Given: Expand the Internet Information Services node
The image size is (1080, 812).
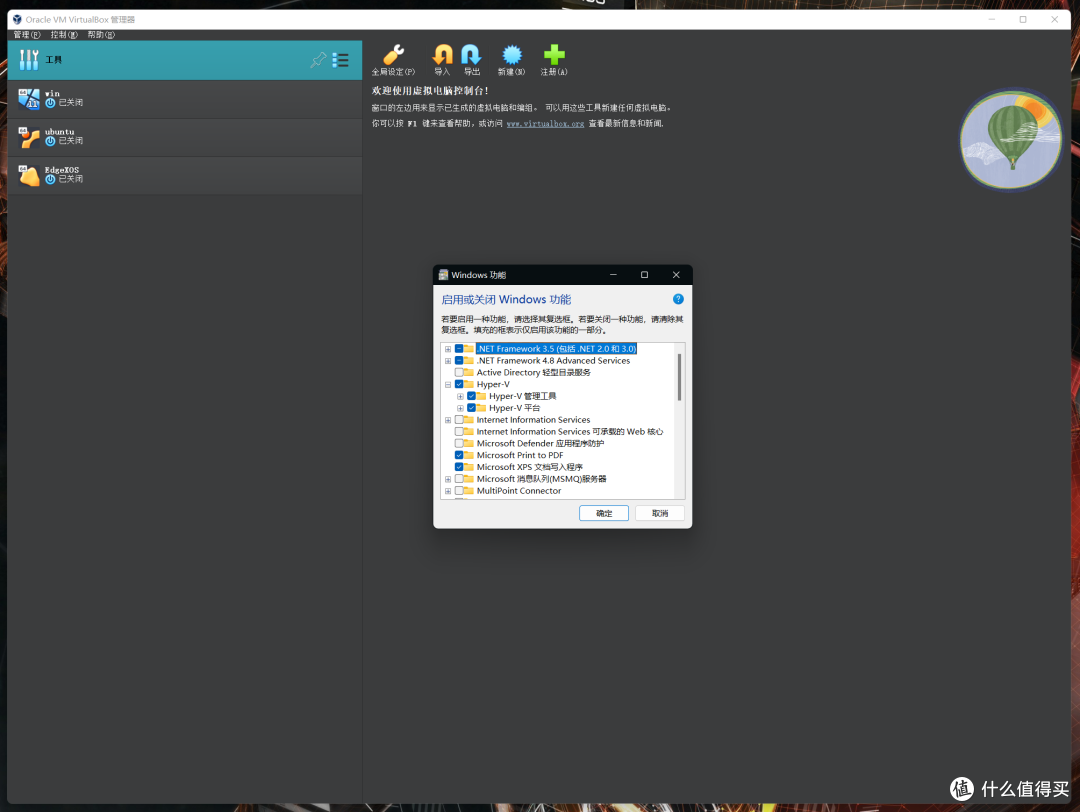Looking at the screenshot, I should point(448,420).
